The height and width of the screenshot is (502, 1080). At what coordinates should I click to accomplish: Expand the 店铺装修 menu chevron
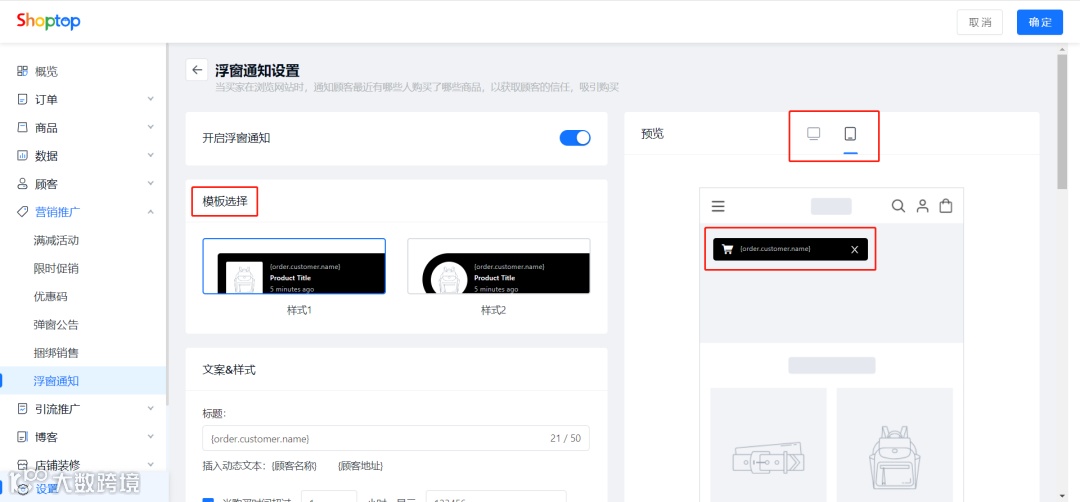151,465
